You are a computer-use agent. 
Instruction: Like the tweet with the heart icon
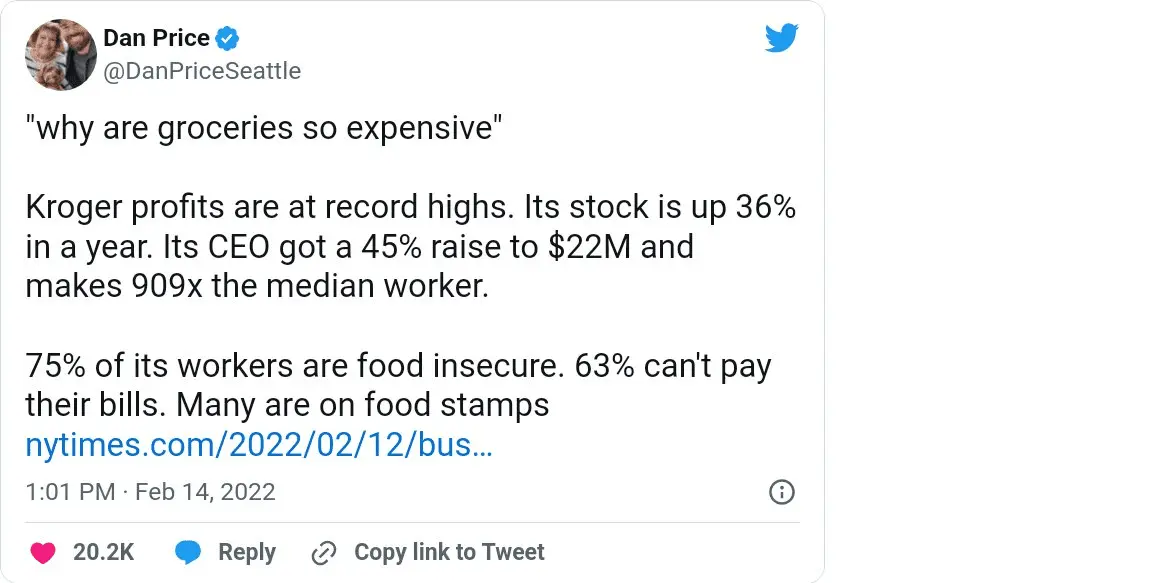(x=42, y=552)
